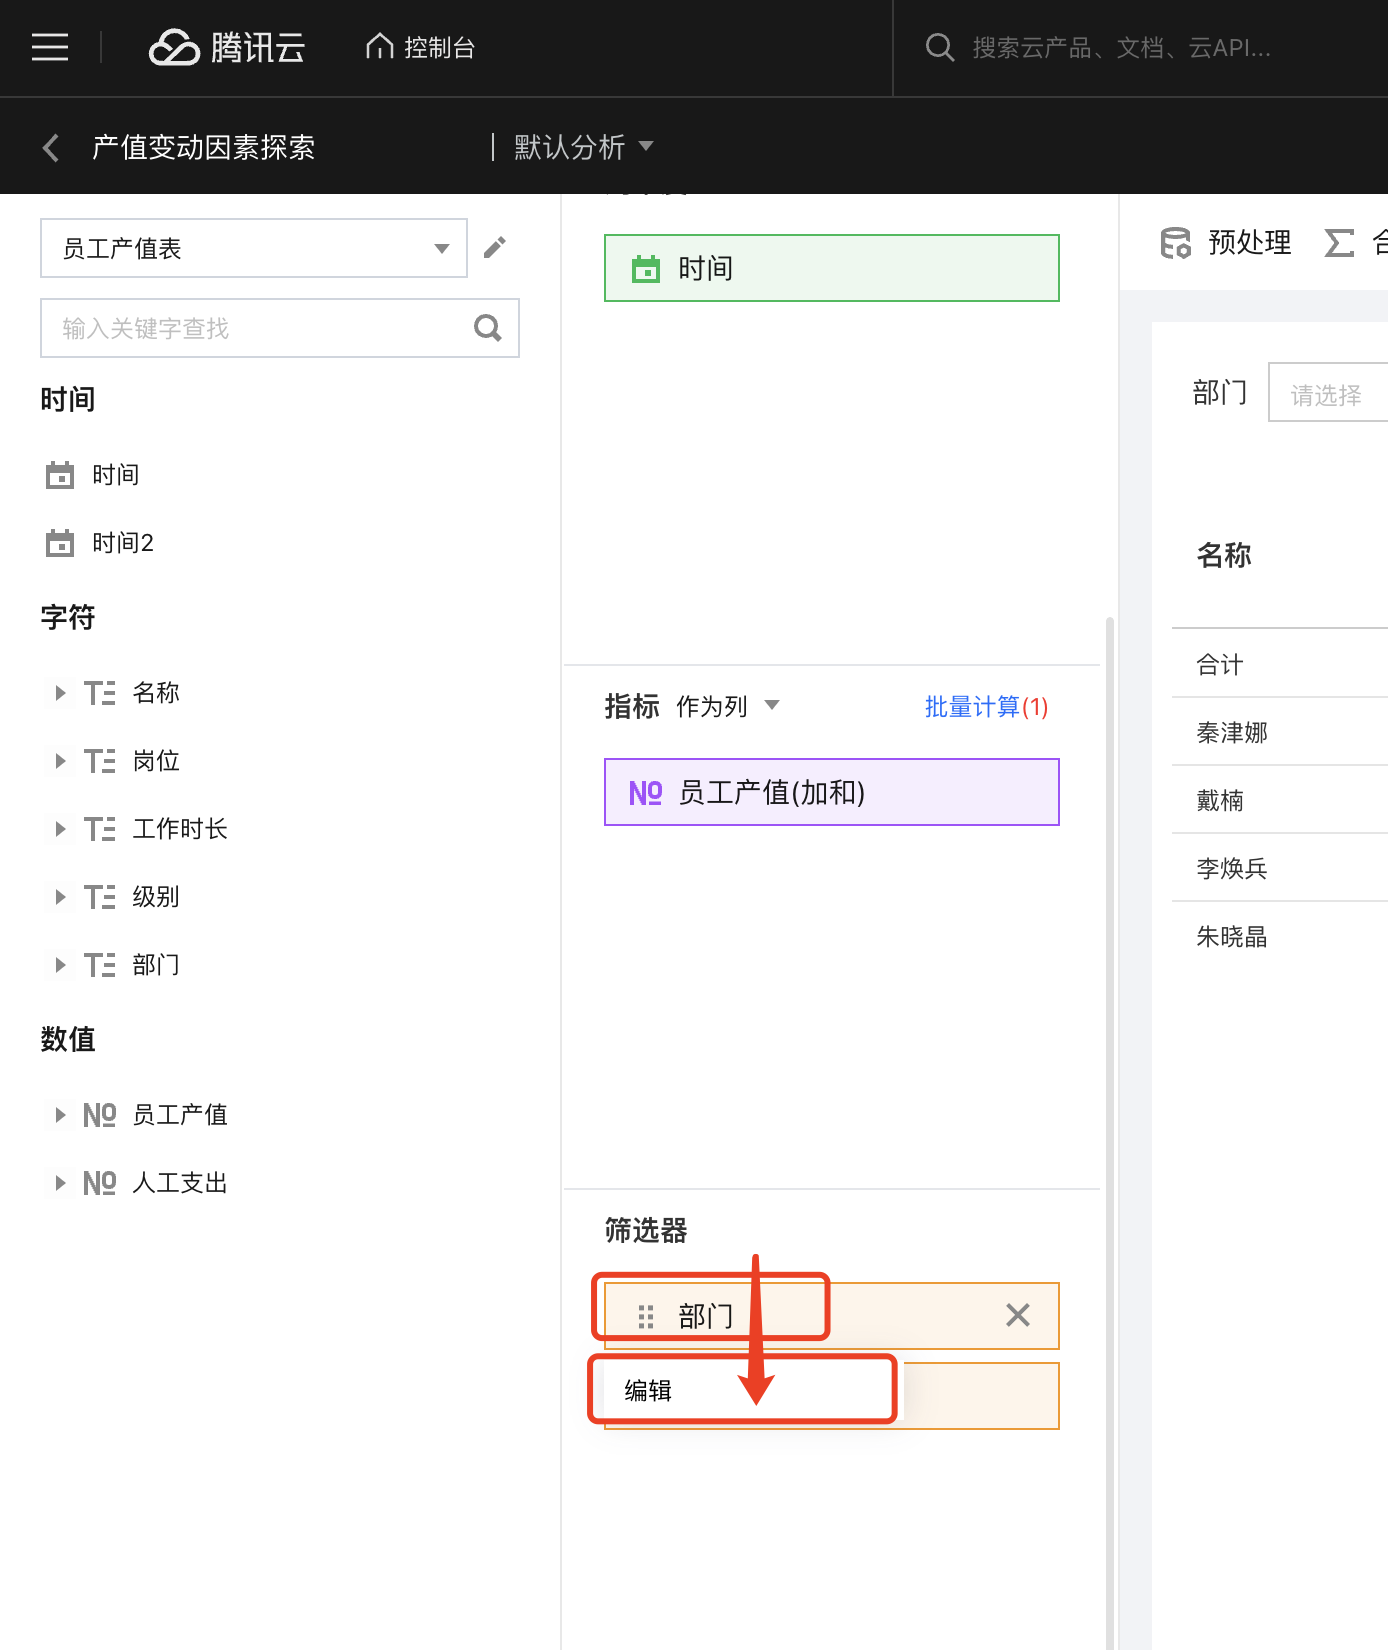This screenshot has height=1650, width=1388.
Task: Click the keyword search input field
Action: [255, 328]
